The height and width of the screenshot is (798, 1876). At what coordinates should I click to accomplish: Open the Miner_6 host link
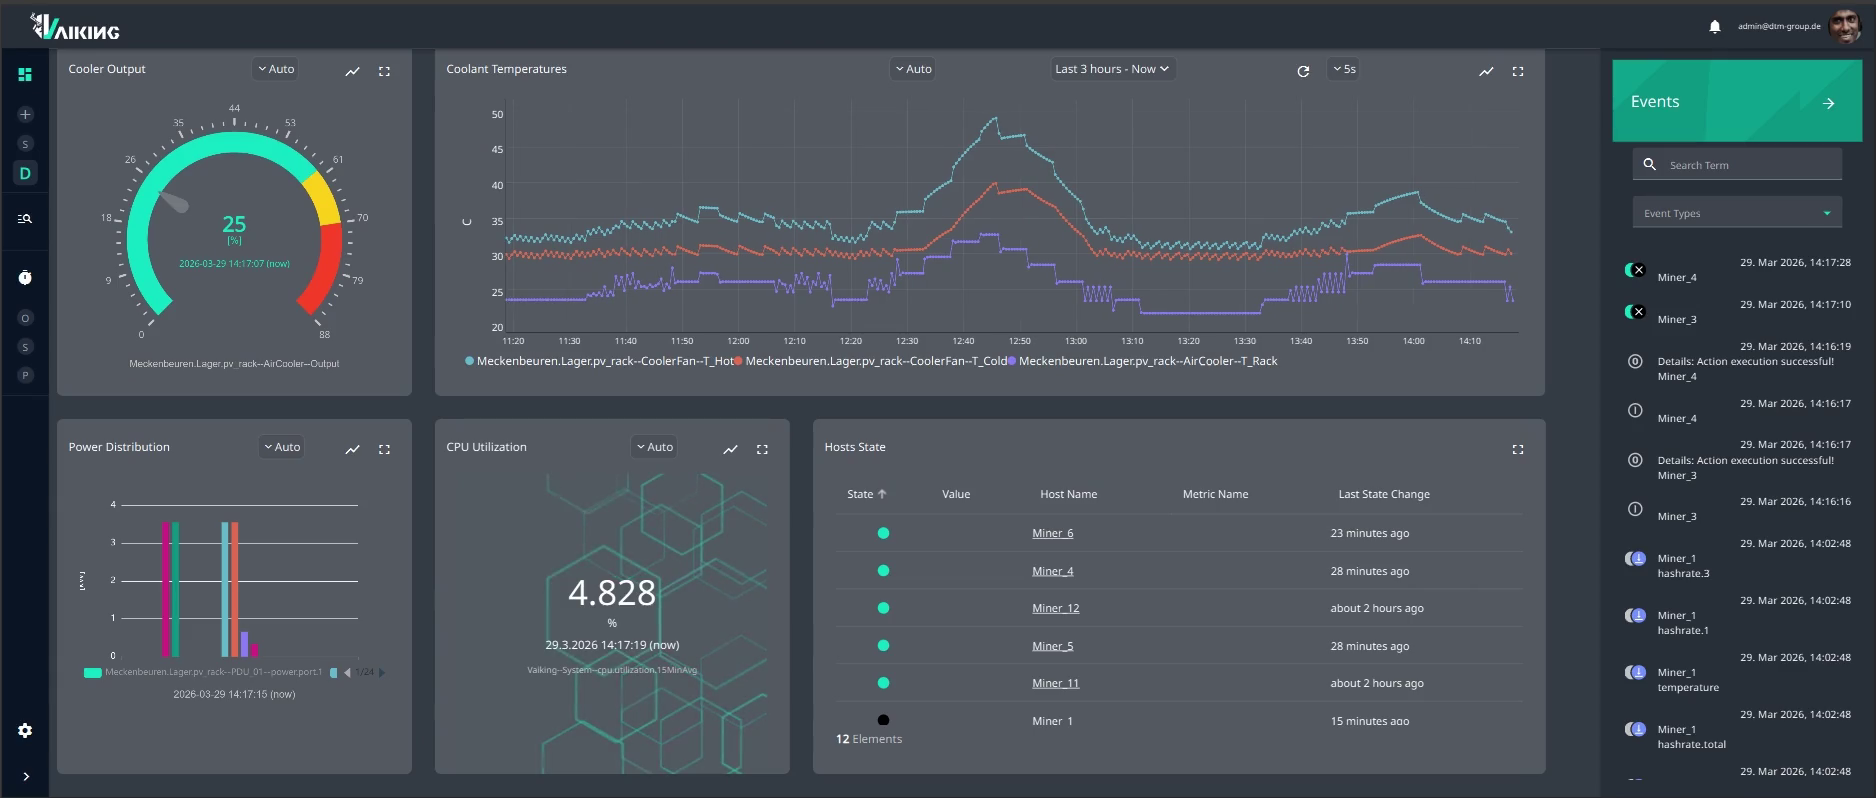pos(1052,533)
